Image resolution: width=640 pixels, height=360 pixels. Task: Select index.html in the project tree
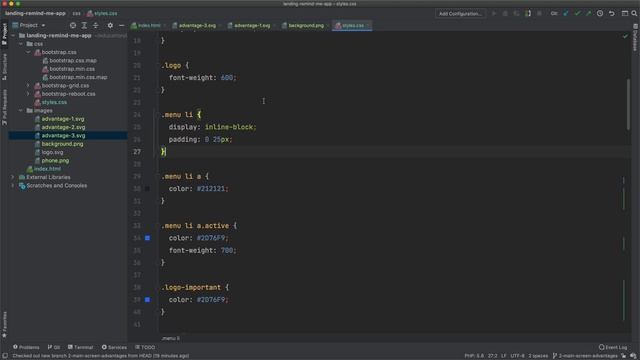coord(47,169)
